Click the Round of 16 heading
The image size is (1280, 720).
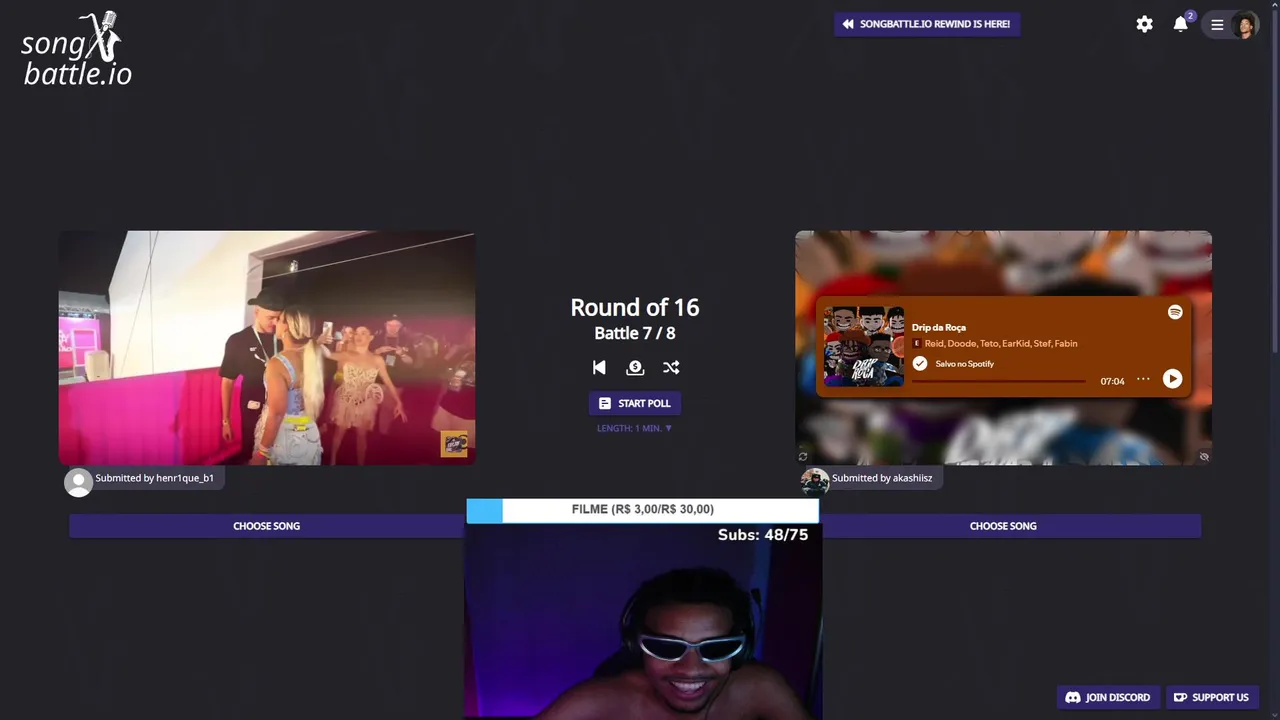point(635,307)
